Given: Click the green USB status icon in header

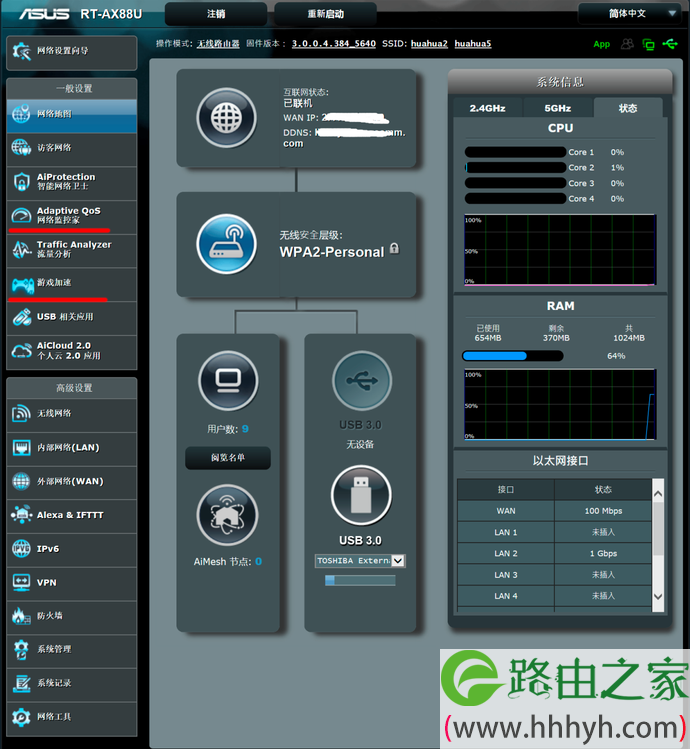Looking at the screenshot, I should pos(670,44).
